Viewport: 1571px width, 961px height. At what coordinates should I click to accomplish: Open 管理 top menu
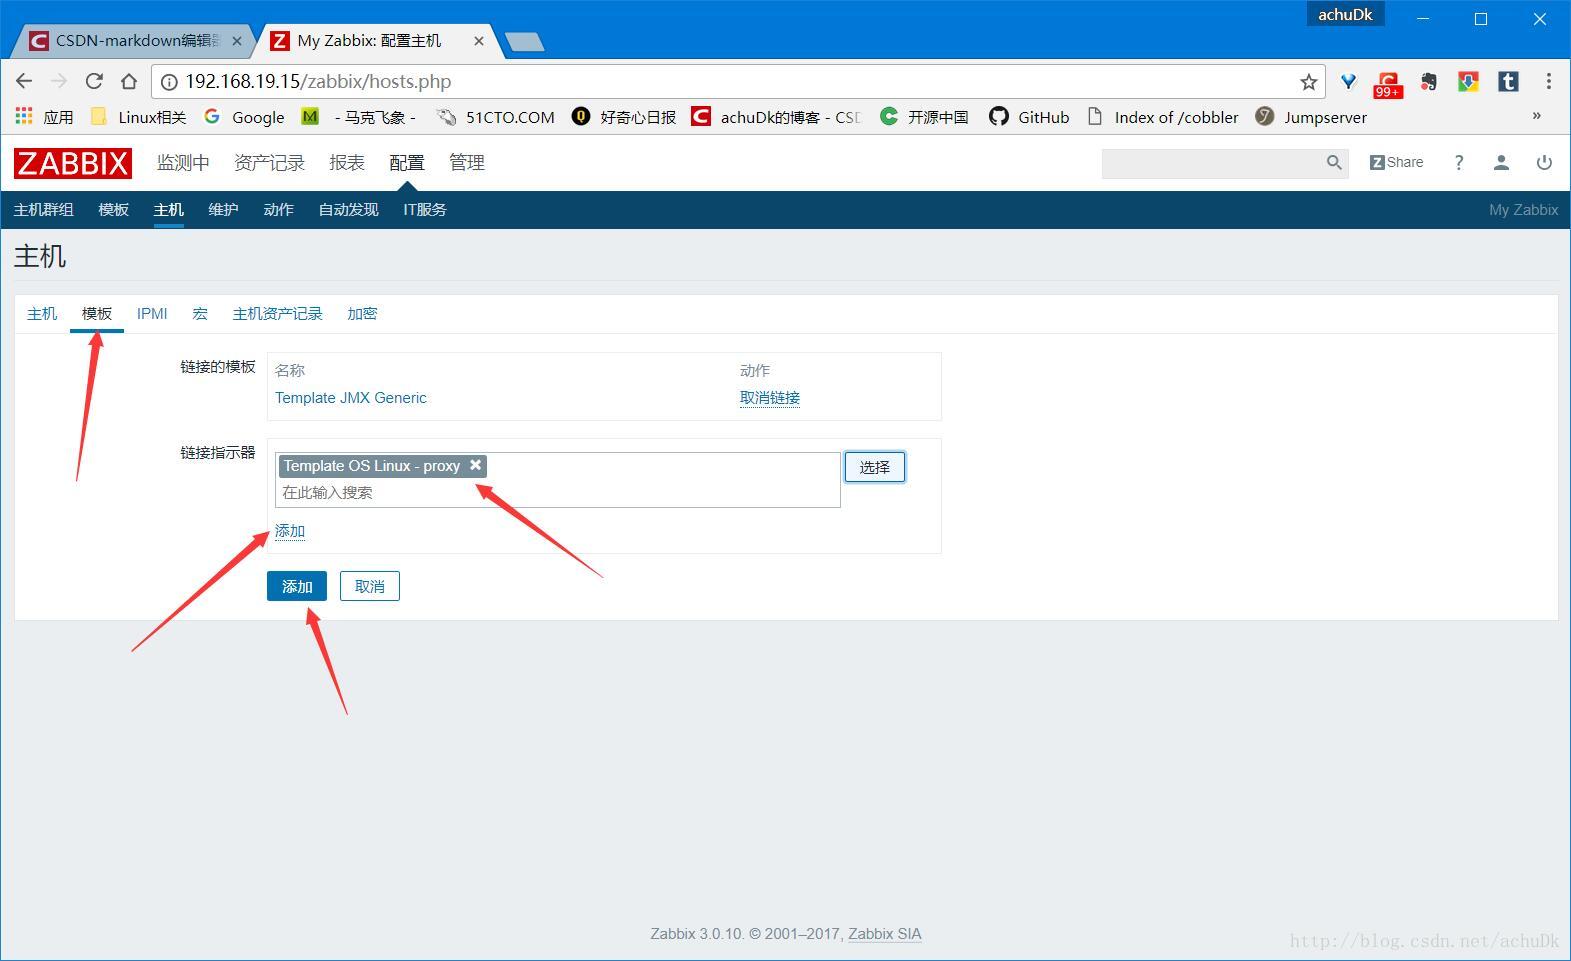point(467,163)
